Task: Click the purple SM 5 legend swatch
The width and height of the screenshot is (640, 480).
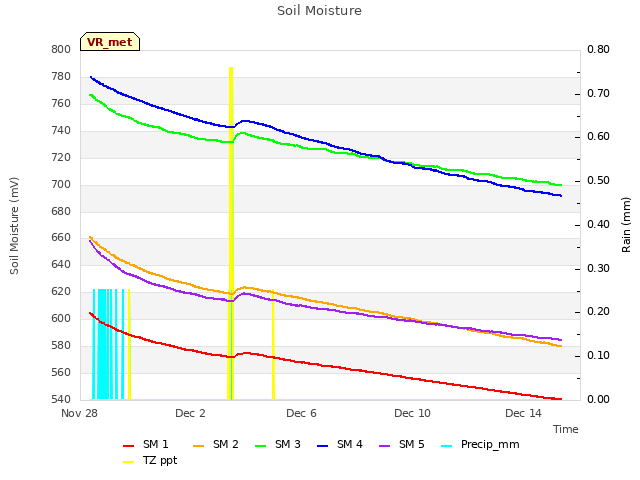Action: coord(385,446)
